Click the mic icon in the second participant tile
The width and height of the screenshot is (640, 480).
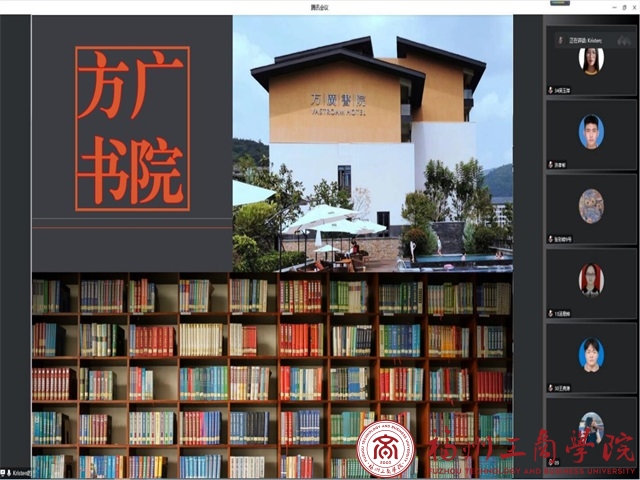tap(551, 164)
